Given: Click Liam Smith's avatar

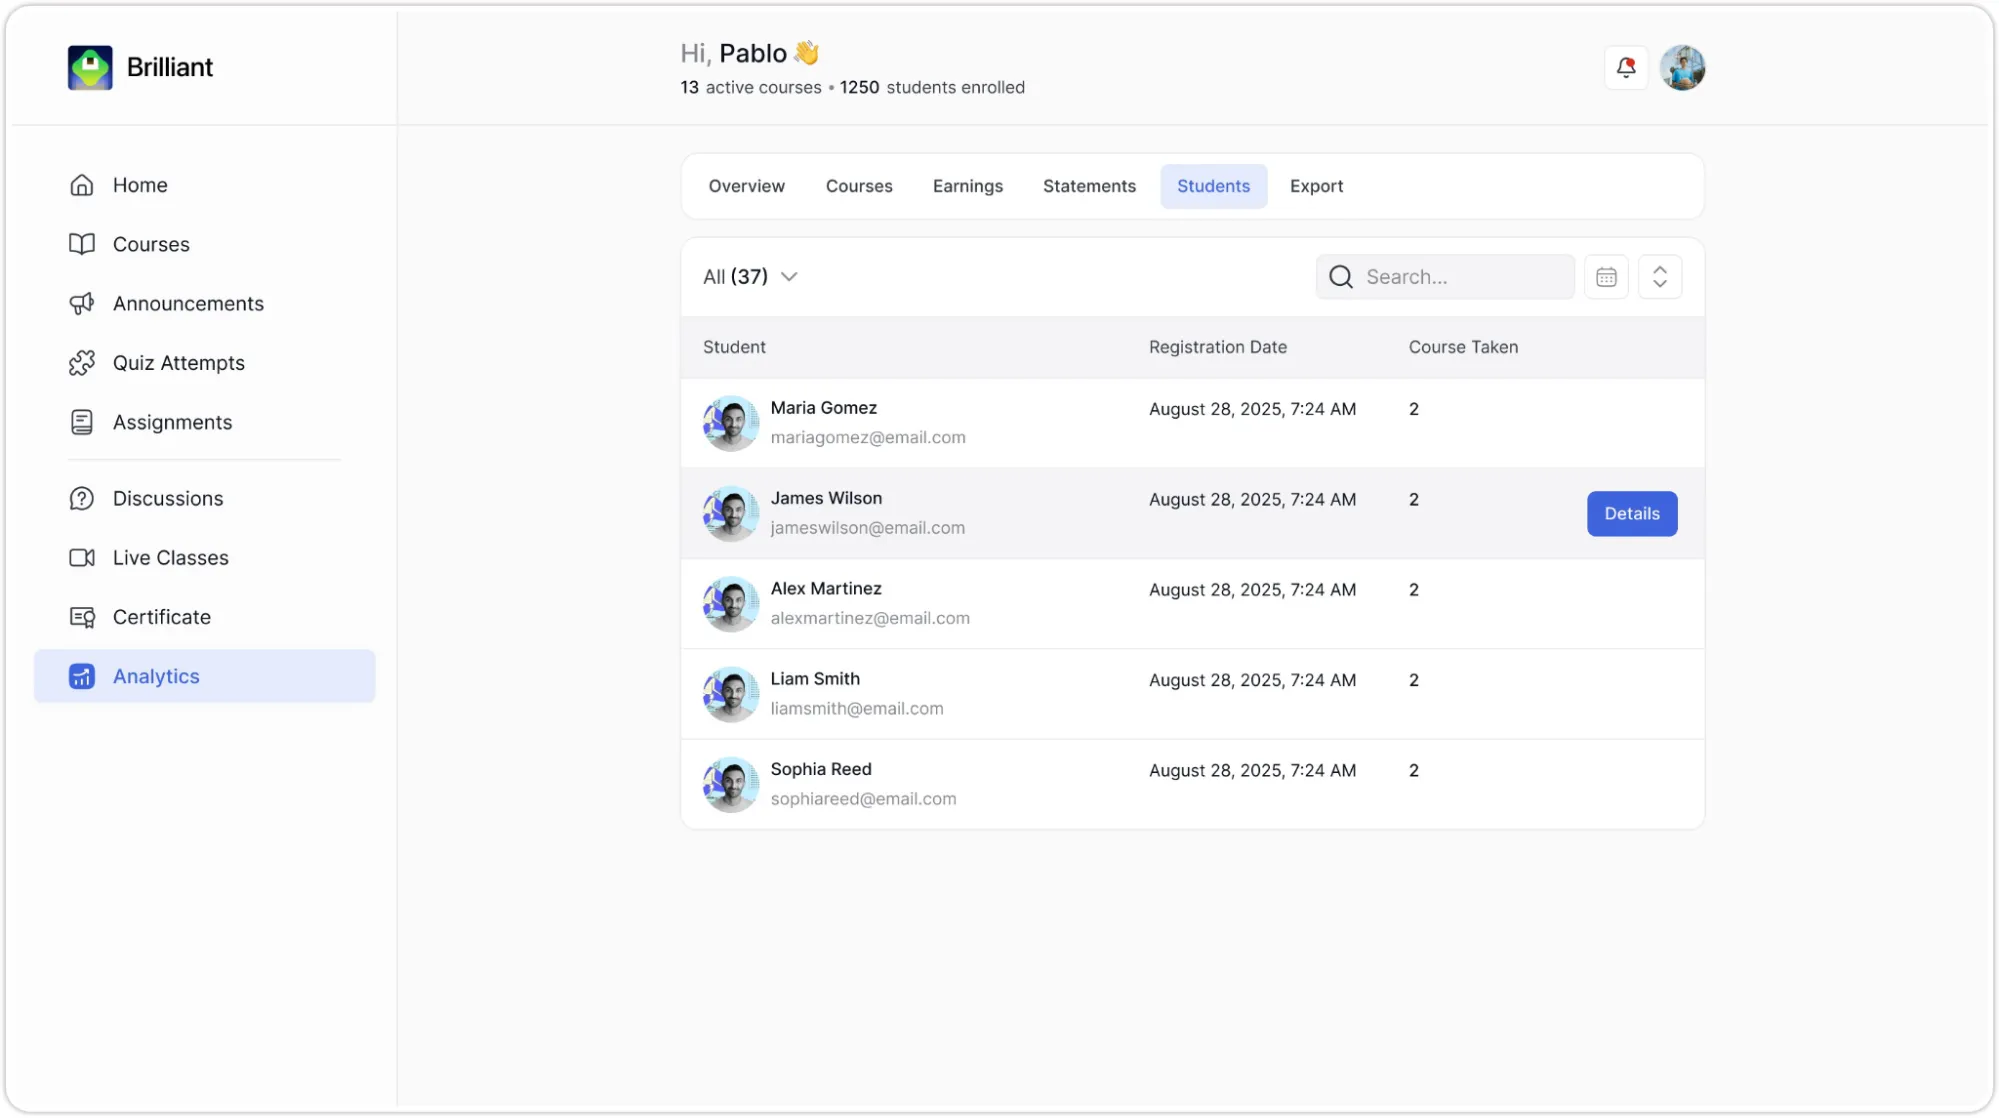Looking at the screenshot, I should pos(731,694).
